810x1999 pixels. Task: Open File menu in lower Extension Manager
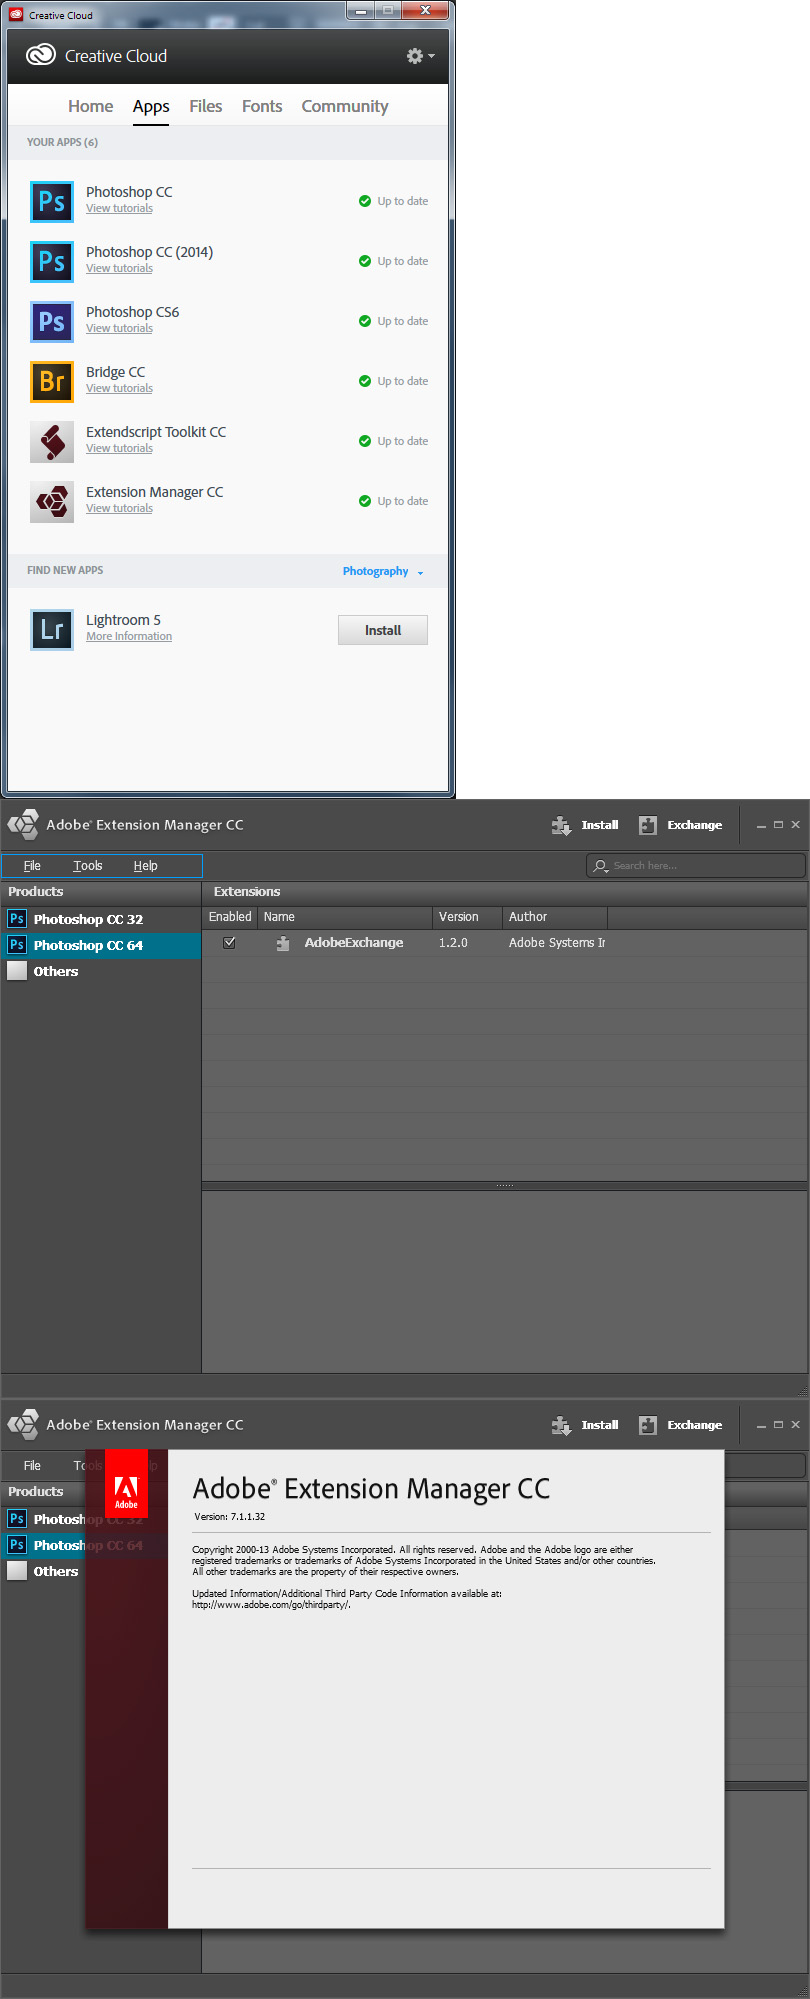coord(32,1466)
